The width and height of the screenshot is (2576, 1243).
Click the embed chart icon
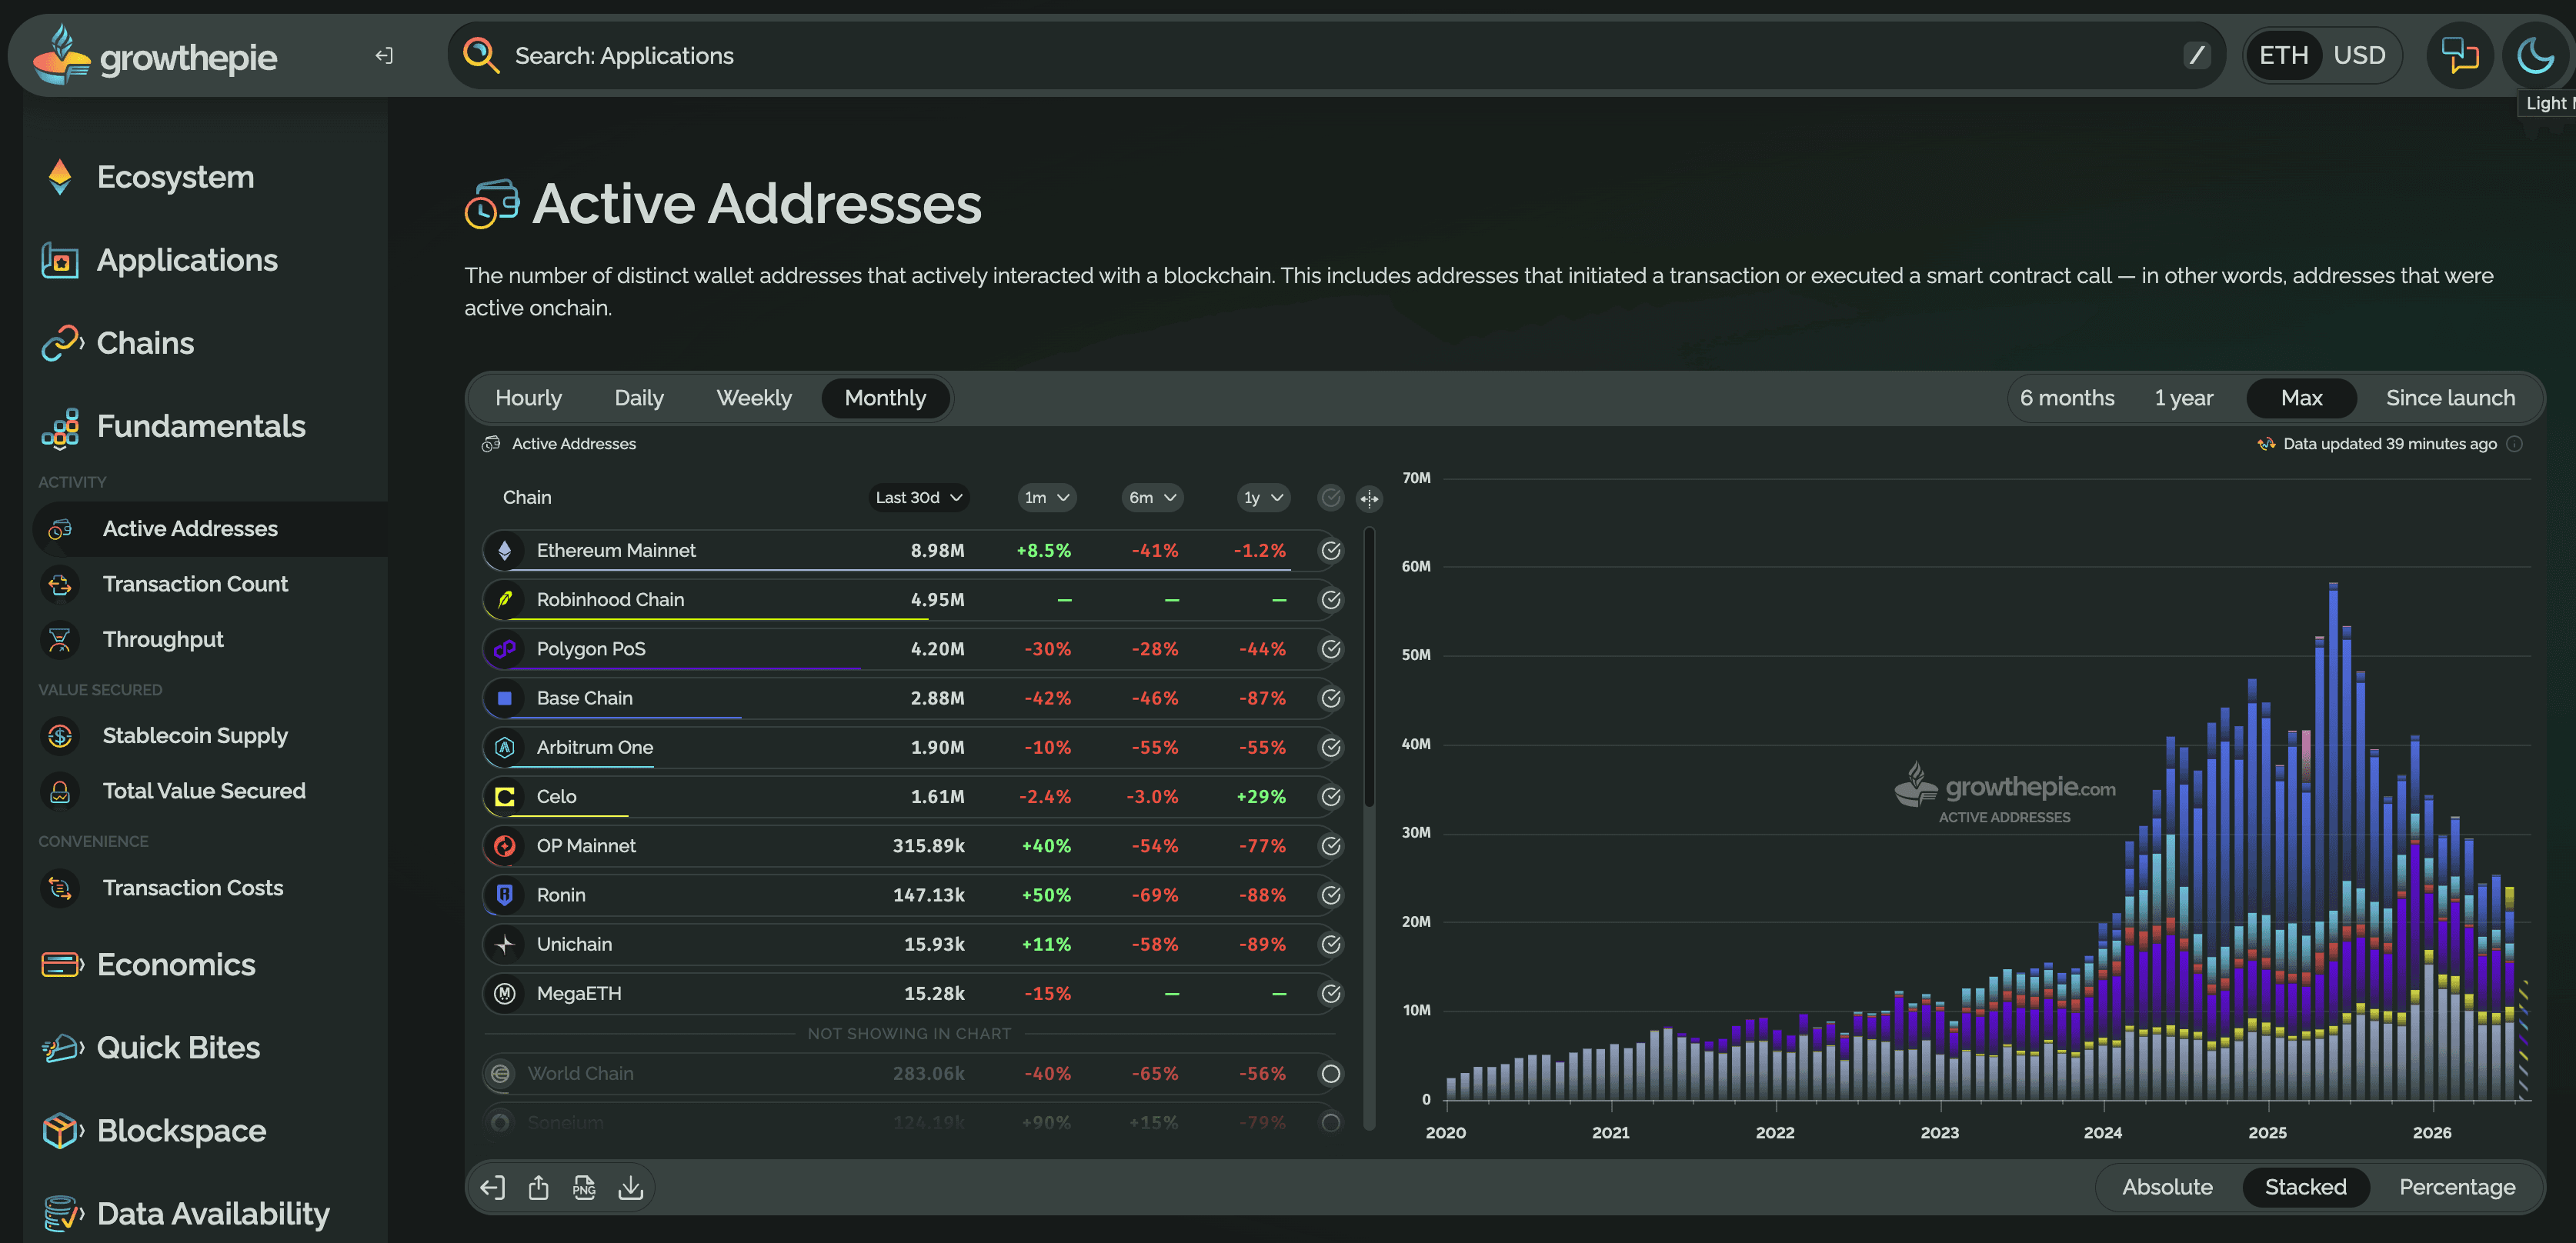(x=492, y=1187)
